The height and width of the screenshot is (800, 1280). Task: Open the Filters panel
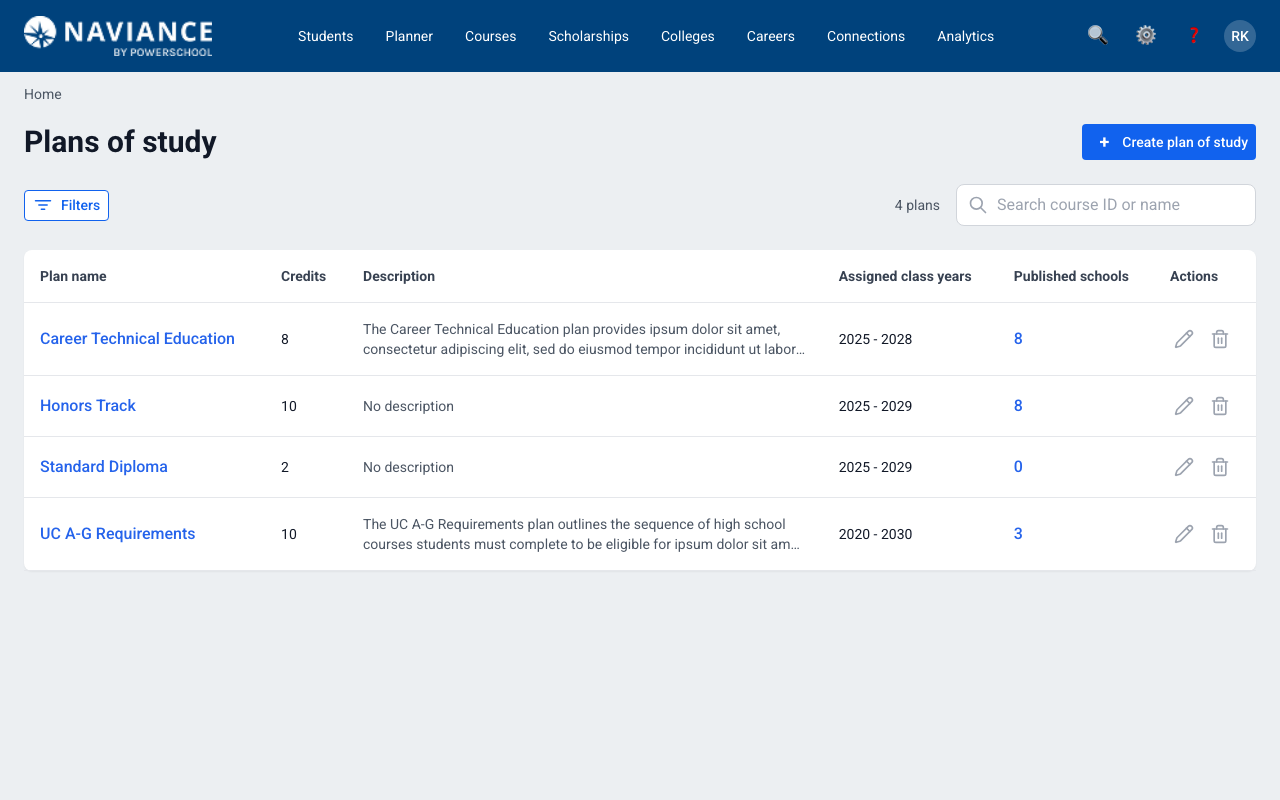coord(66,205)
